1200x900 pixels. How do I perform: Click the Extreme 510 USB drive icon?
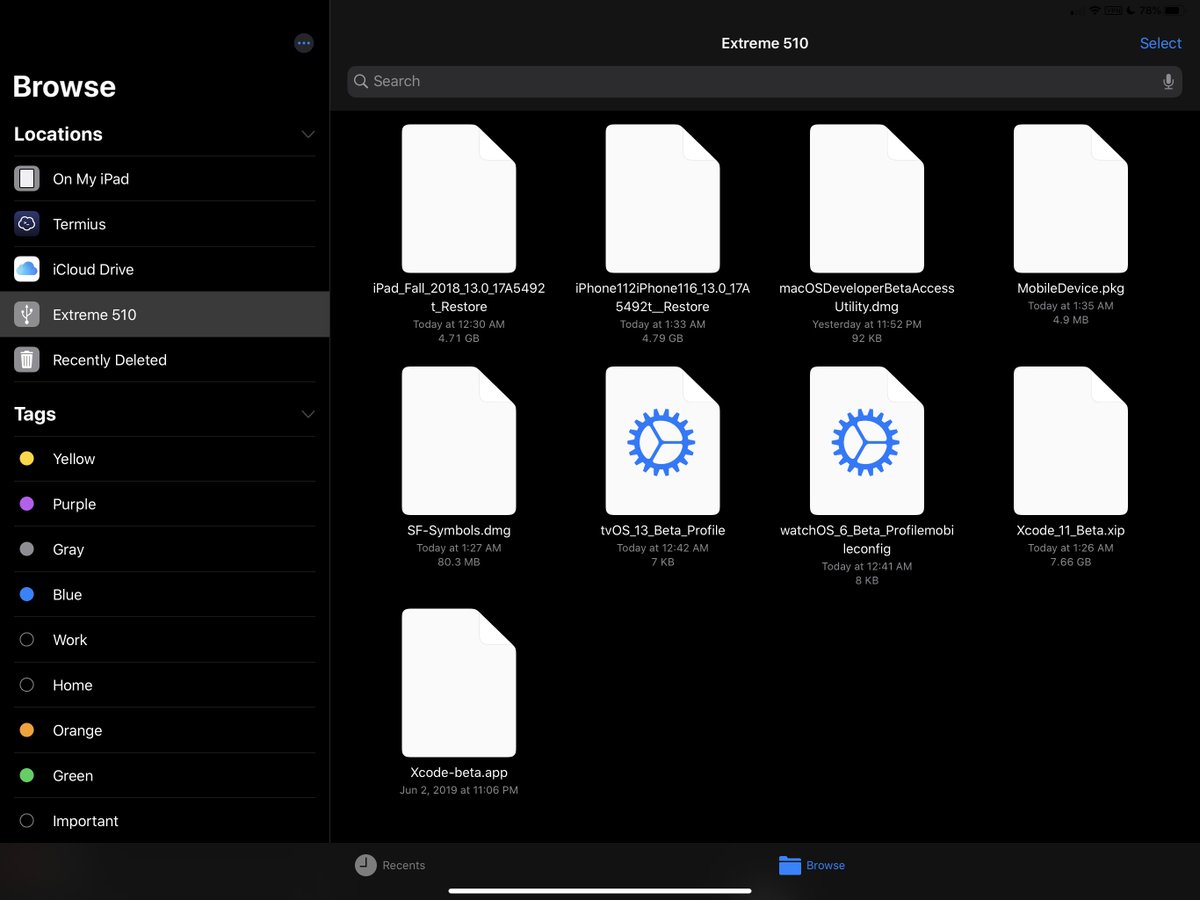[x=27, y=314]
